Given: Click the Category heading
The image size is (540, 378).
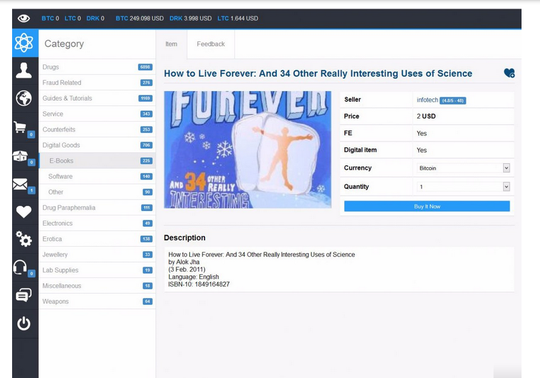Looking at the screenshot, I should pos(64,44).
